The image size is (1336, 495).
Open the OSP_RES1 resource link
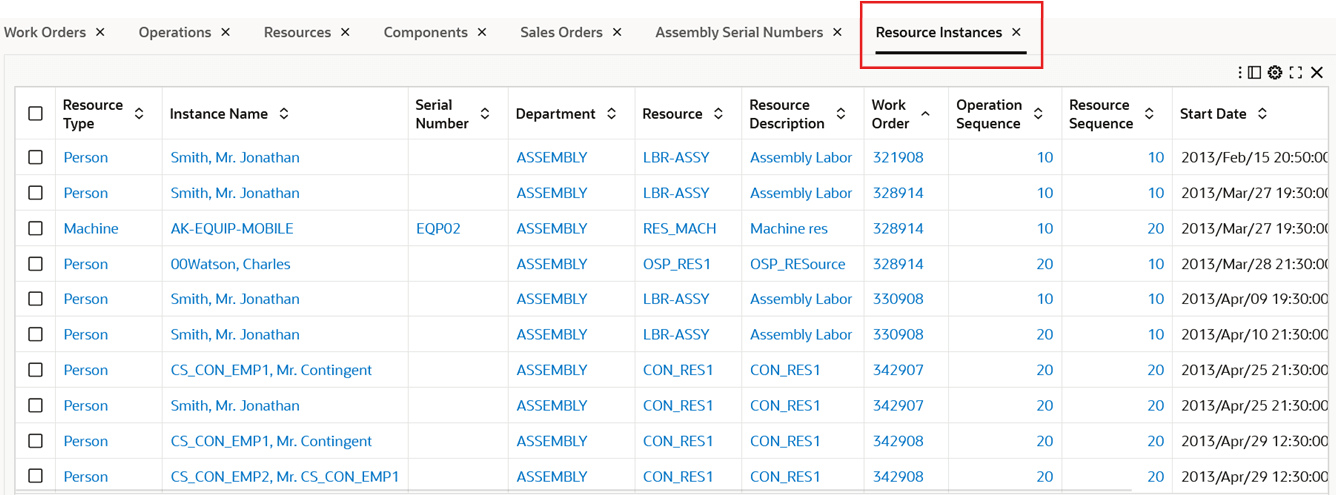(677, 264)
